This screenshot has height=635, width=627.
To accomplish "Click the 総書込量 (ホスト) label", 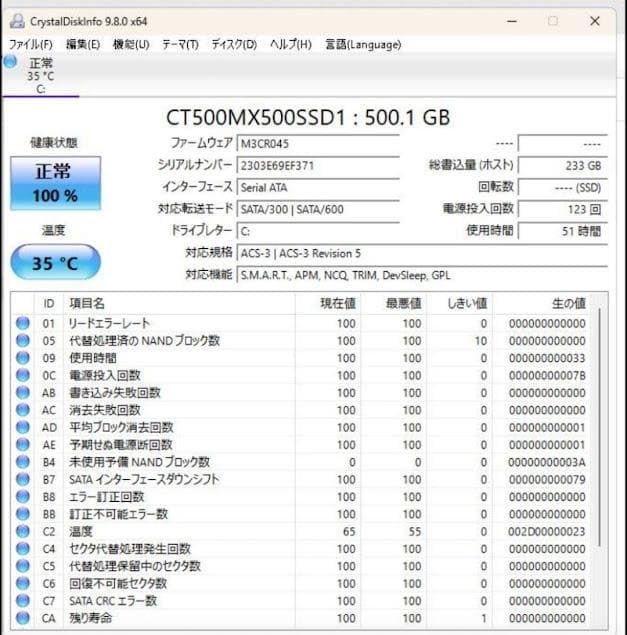I will tap(471, 165).
